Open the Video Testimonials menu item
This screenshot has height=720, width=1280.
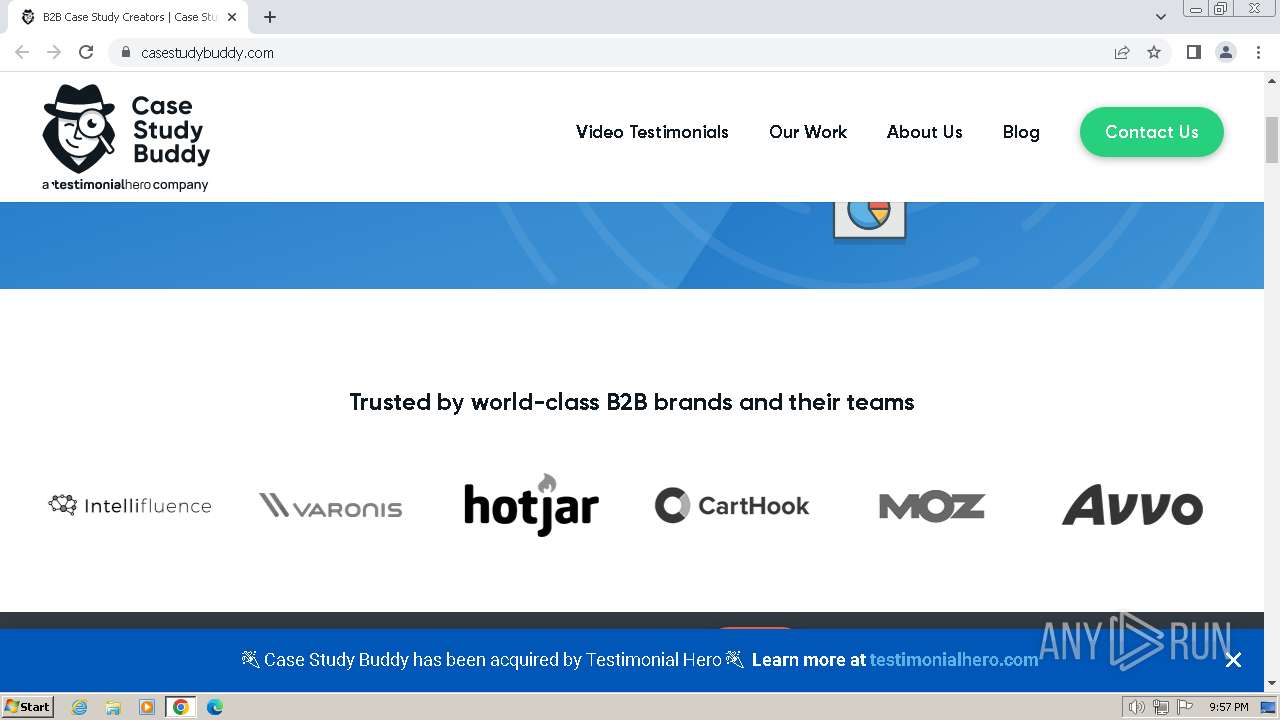(652, 132)
